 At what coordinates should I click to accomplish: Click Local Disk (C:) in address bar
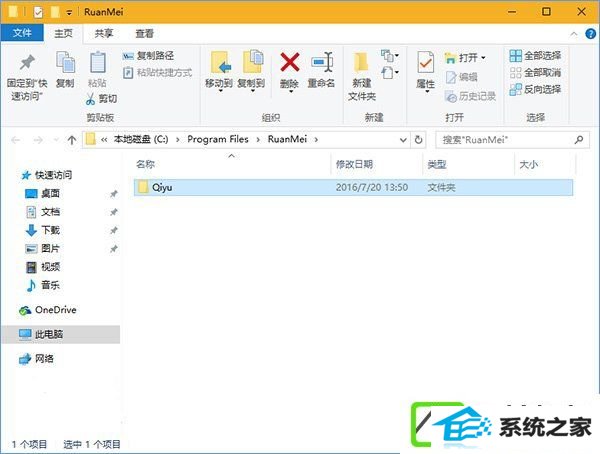140,139
